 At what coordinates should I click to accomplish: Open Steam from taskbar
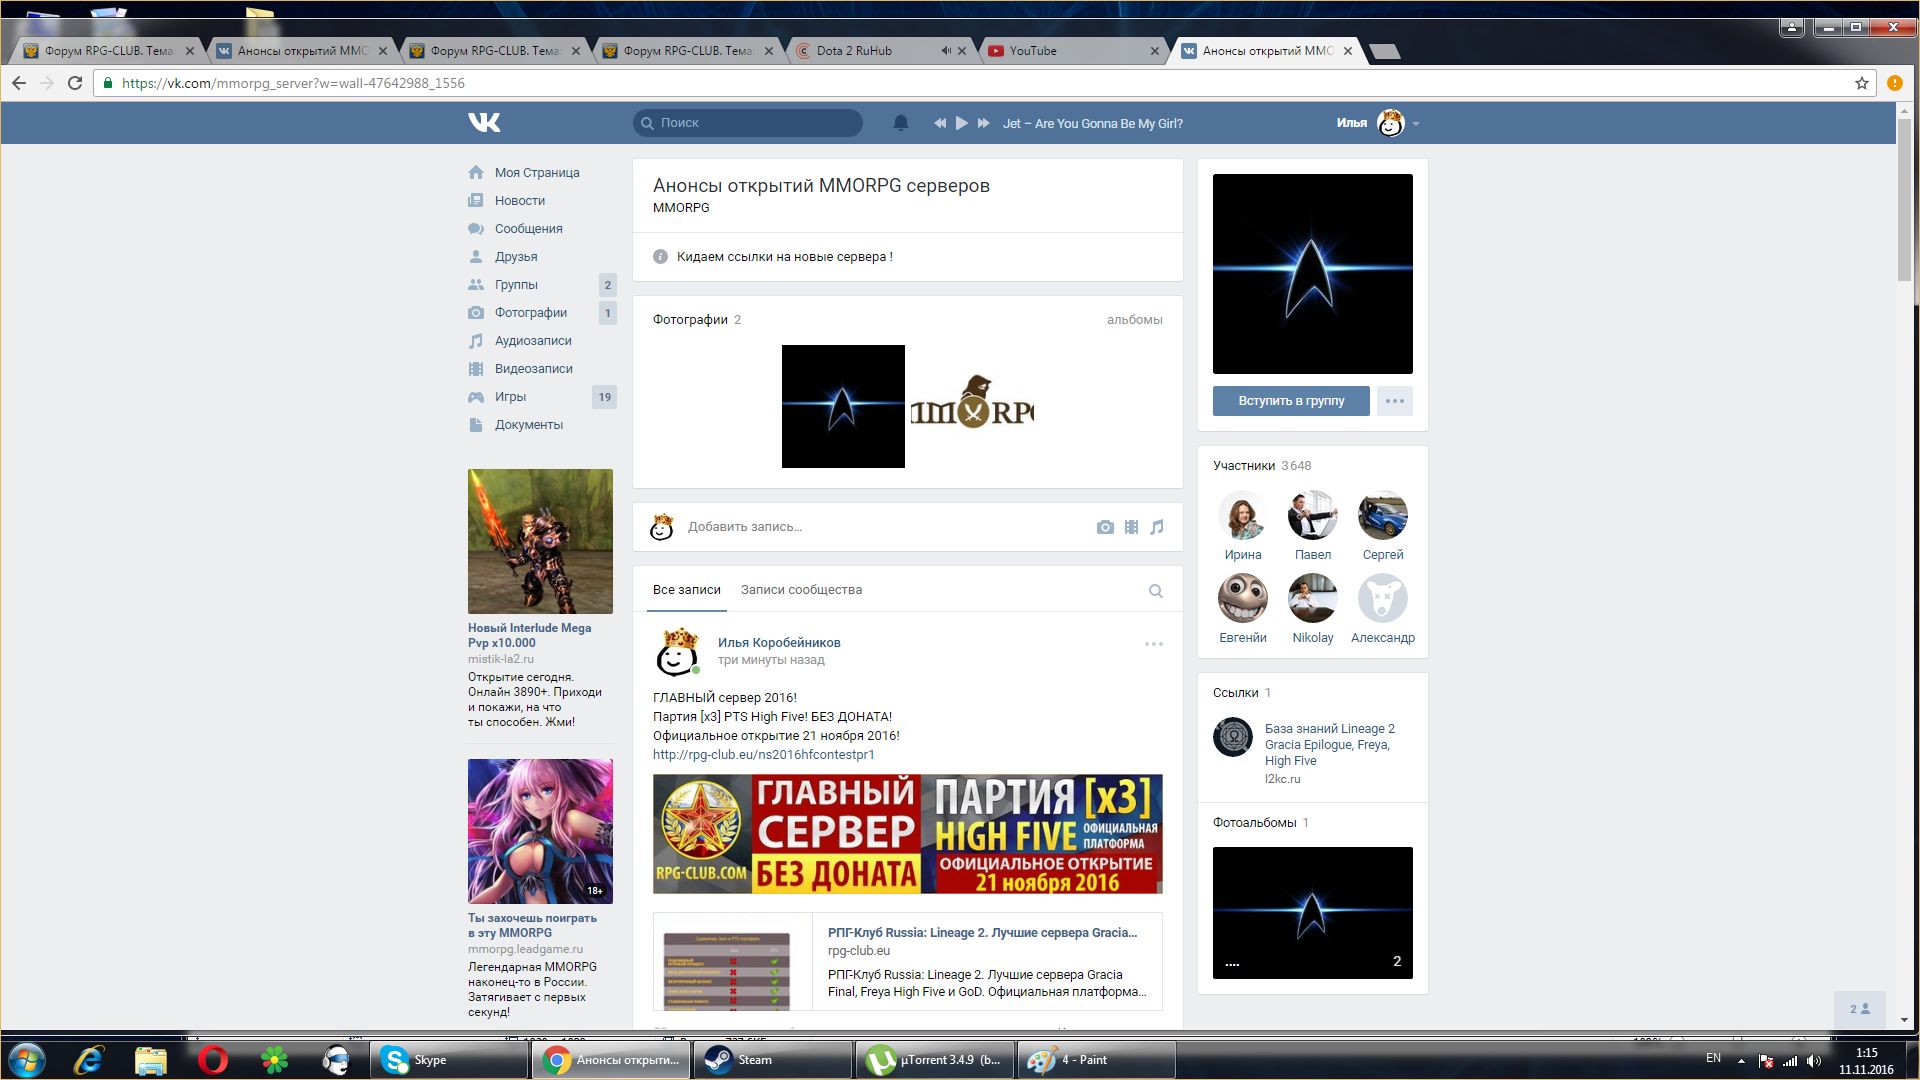(772, 1060)
